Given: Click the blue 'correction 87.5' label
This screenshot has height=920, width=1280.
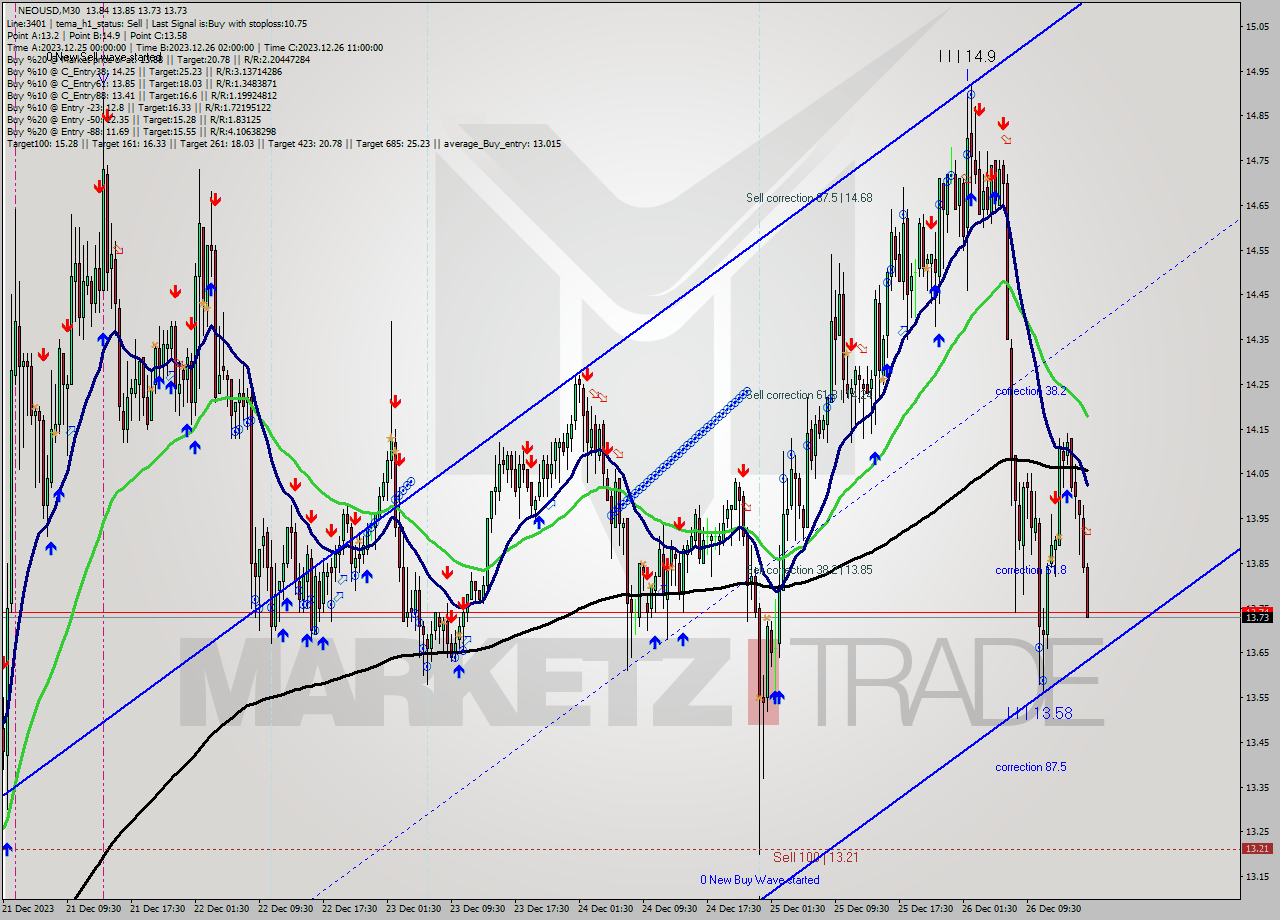Looking at the screenshot, I should point(1031,767).
